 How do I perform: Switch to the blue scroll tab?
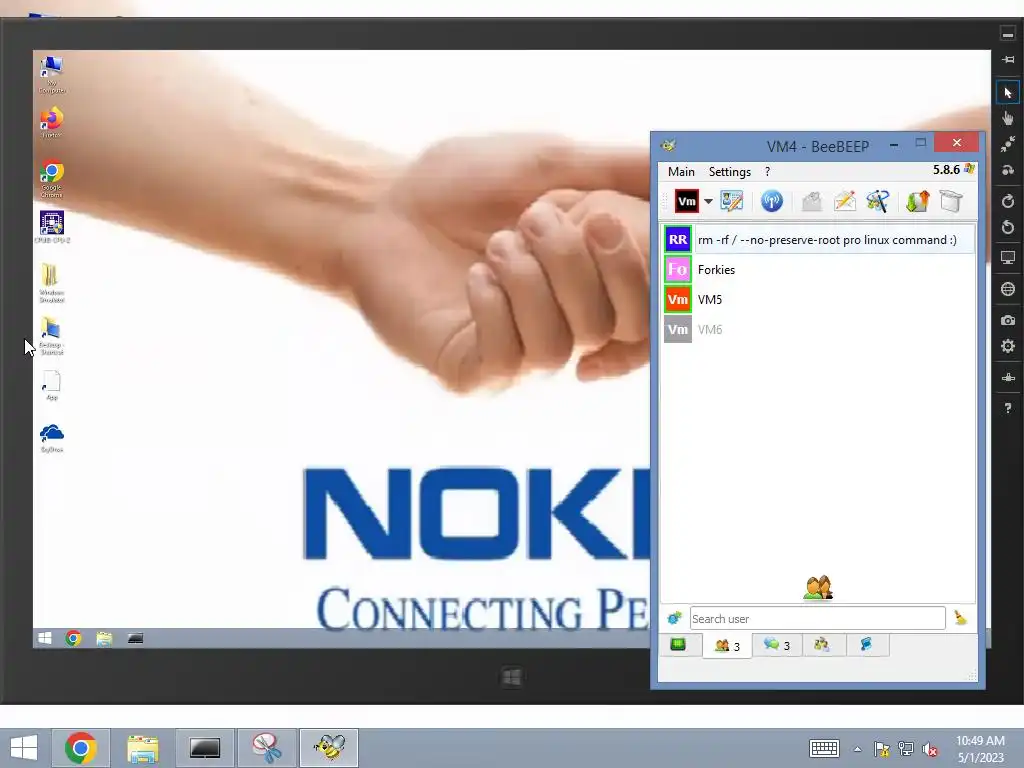coord(867,645)
